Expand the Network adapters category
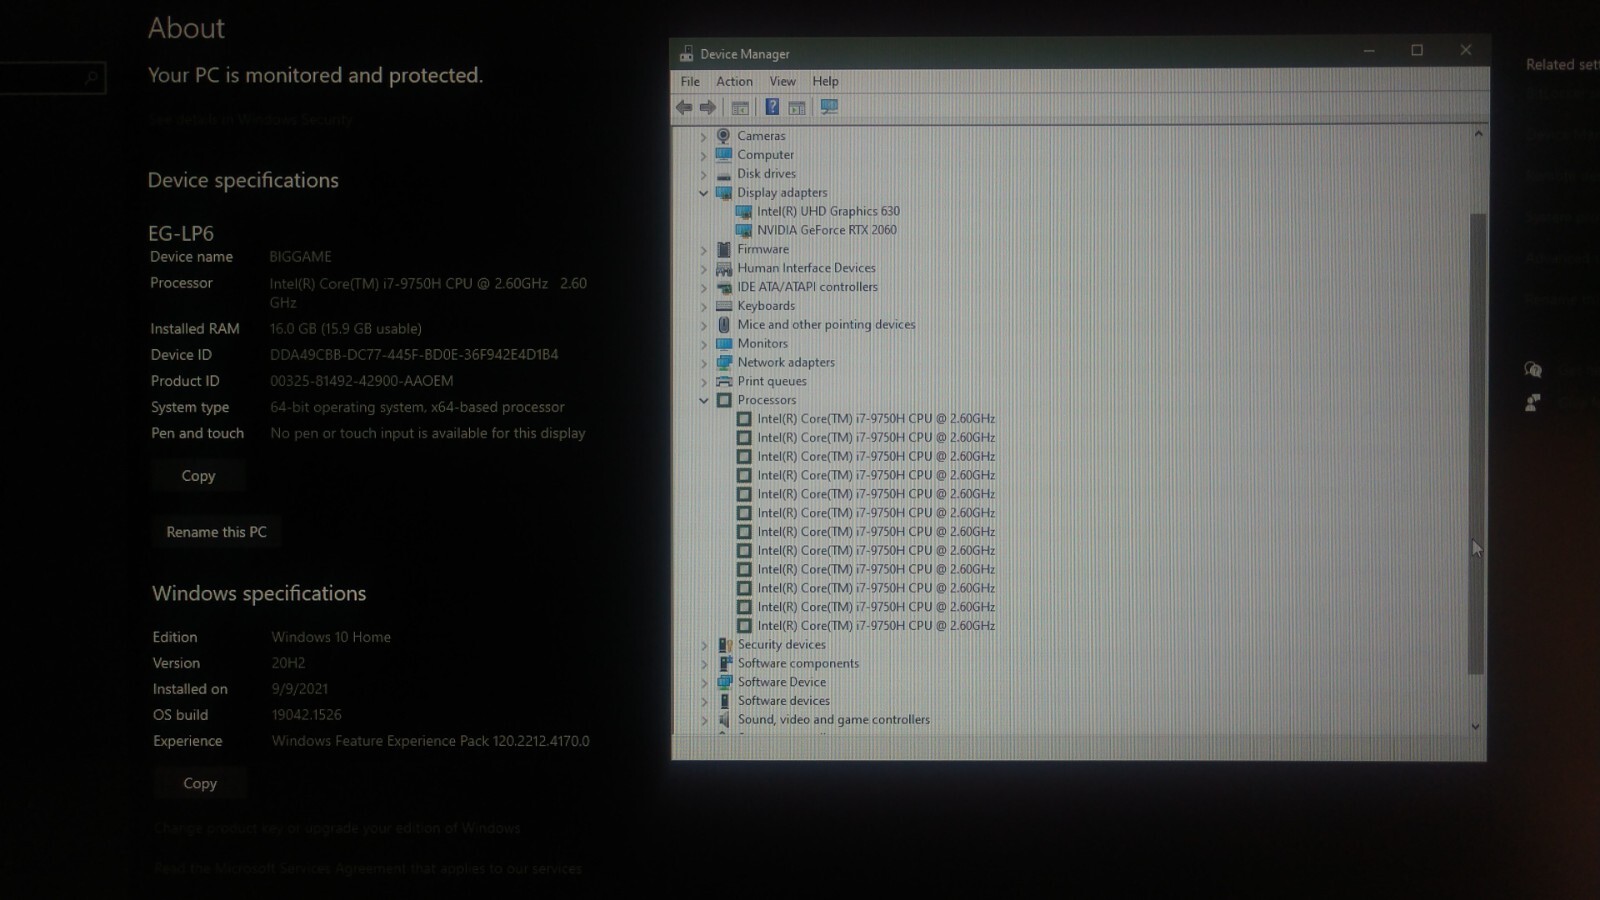 coord(703,363)
